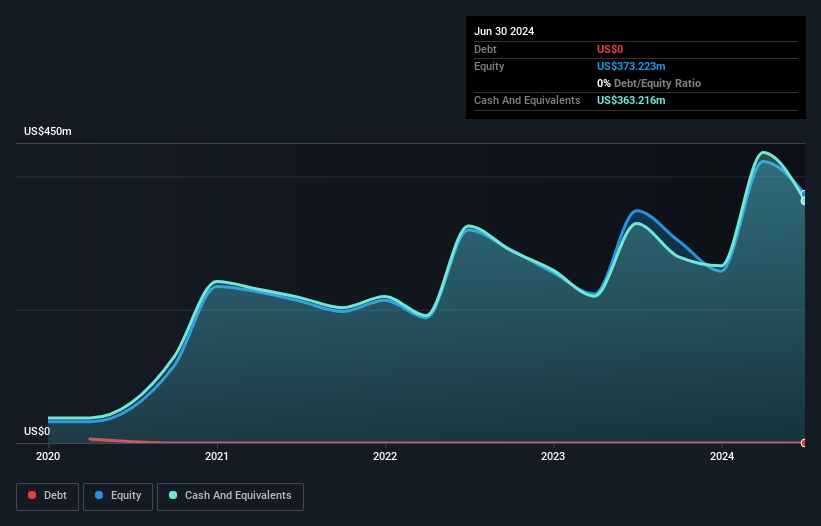
Task: Click the Equity value US$373.223m
Action: click(x=631, y=66)
